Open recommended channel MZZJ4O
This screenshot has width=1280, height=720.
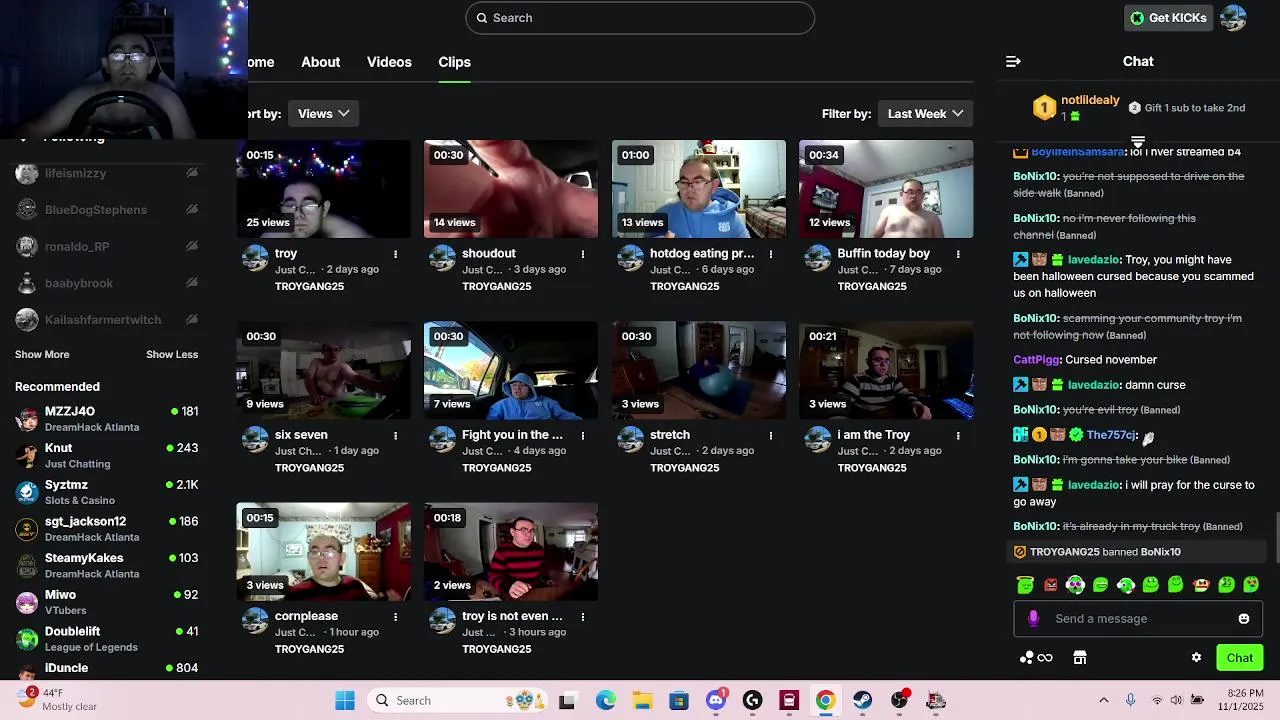[106, 418]
